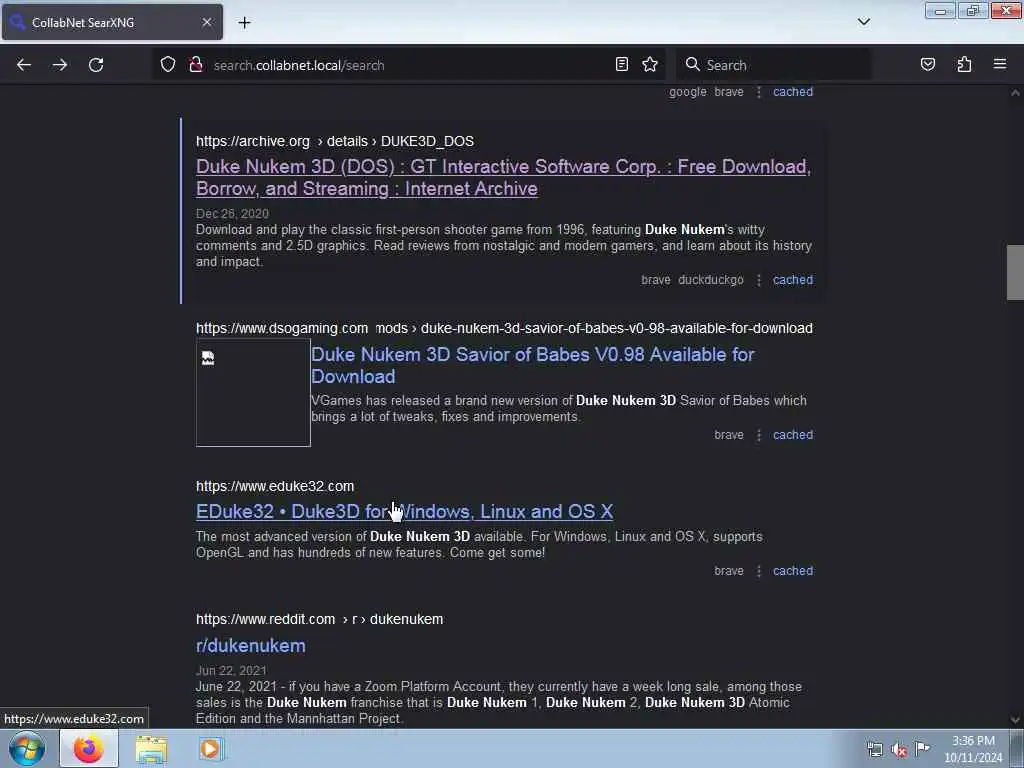The width and height of the screenshot is (1024, 768).
Task: Open cached link for dsogaming result
Action: point(793,435)
